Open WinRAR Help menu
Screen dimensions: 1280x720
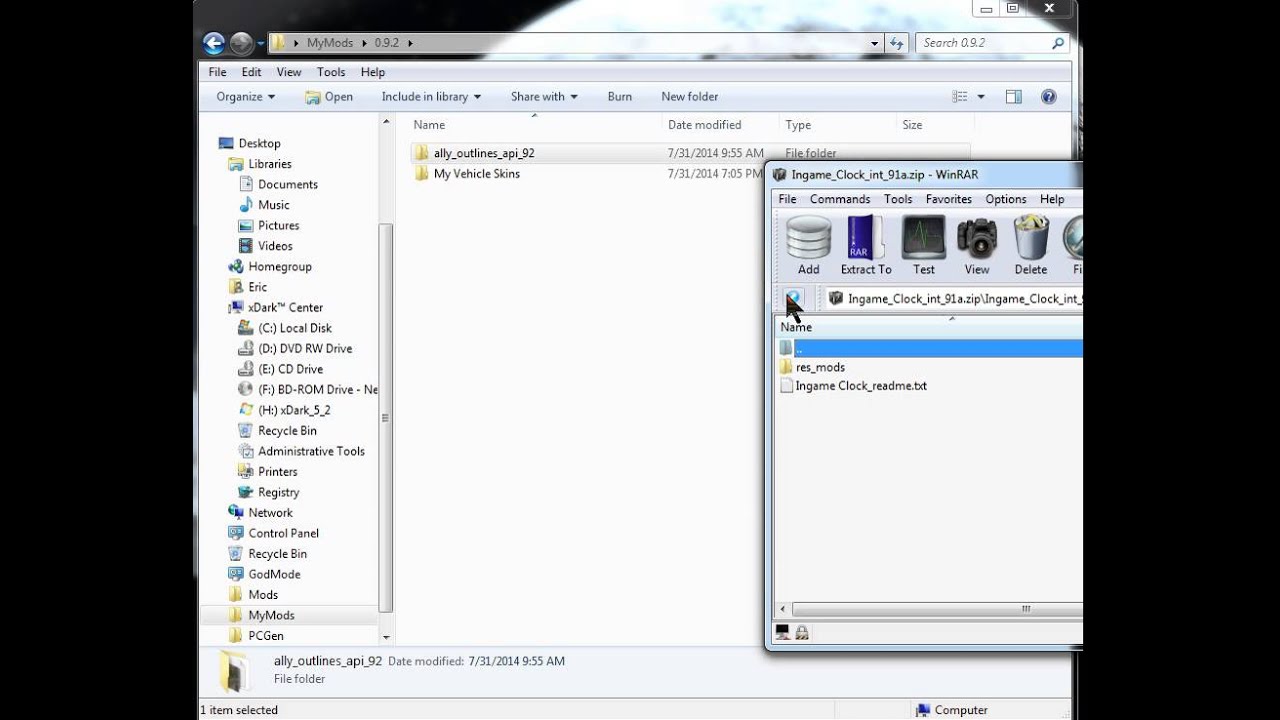click(x=1052, y=199)
